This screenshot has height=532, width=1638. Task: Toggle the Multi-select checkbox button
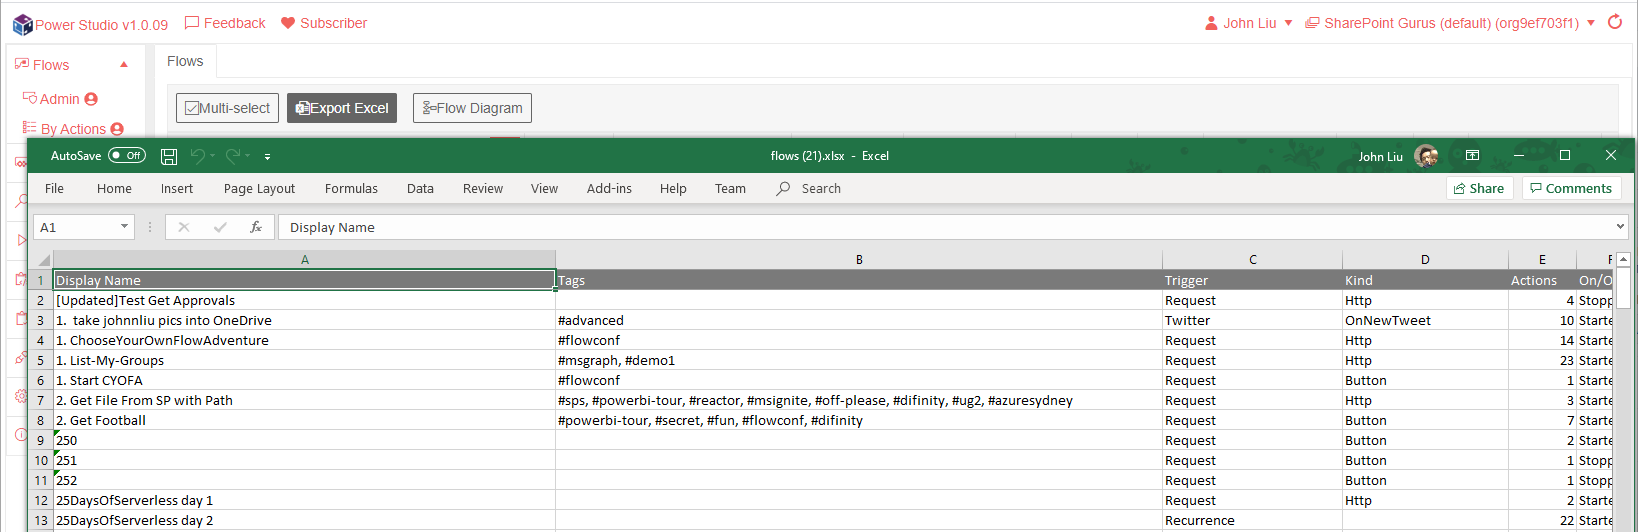[x=228, y=108]
